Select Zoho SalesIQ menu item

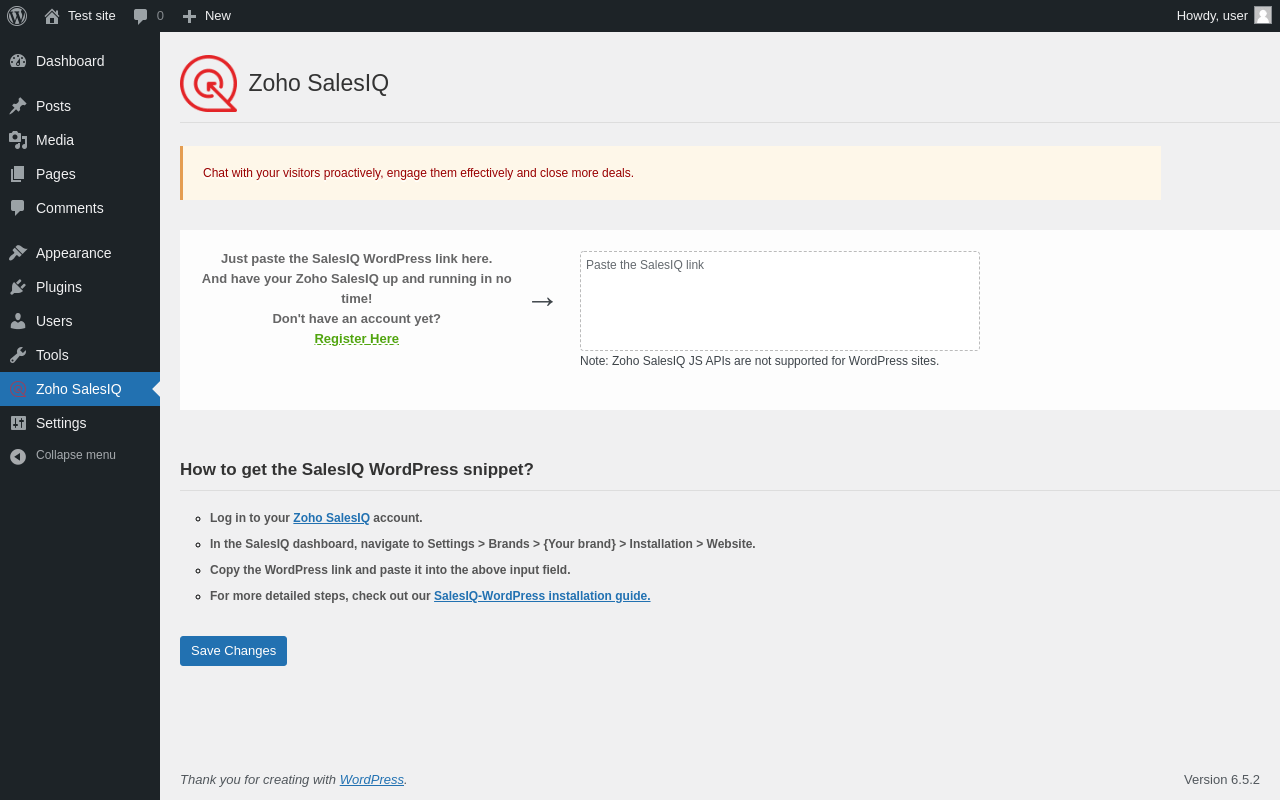click(x=80, y=389)
